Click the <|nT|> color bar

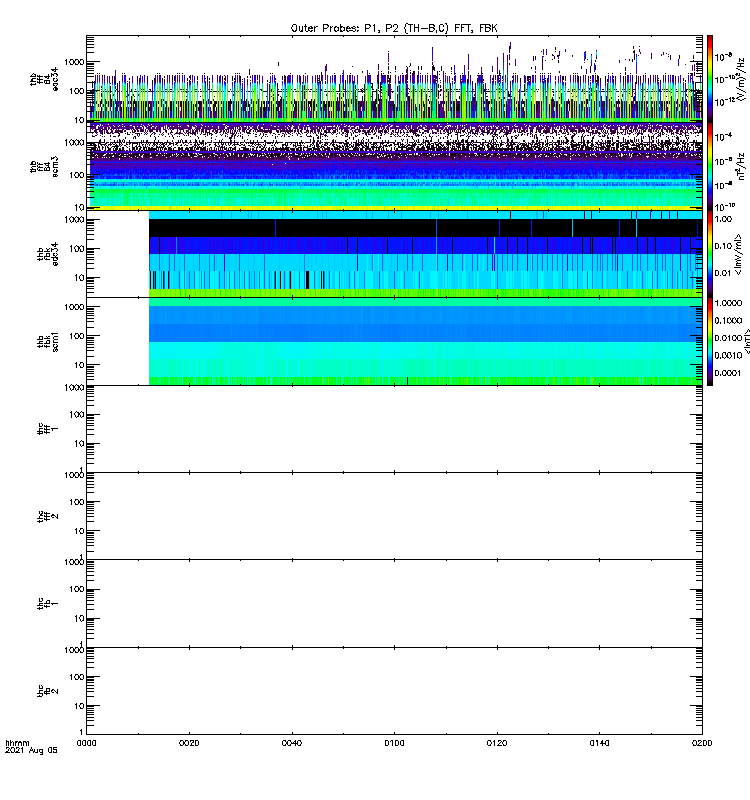[710, 341]
